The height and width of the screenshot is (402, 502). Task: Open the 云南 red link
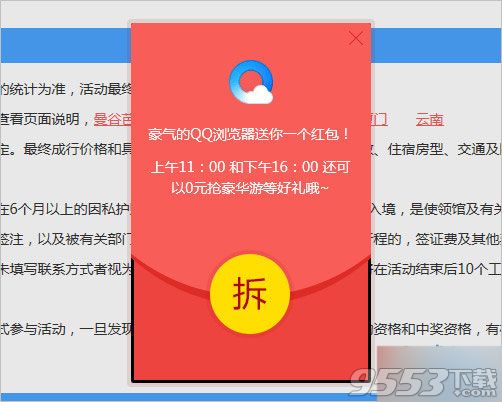pyautogui.click(x=429, y=120)
